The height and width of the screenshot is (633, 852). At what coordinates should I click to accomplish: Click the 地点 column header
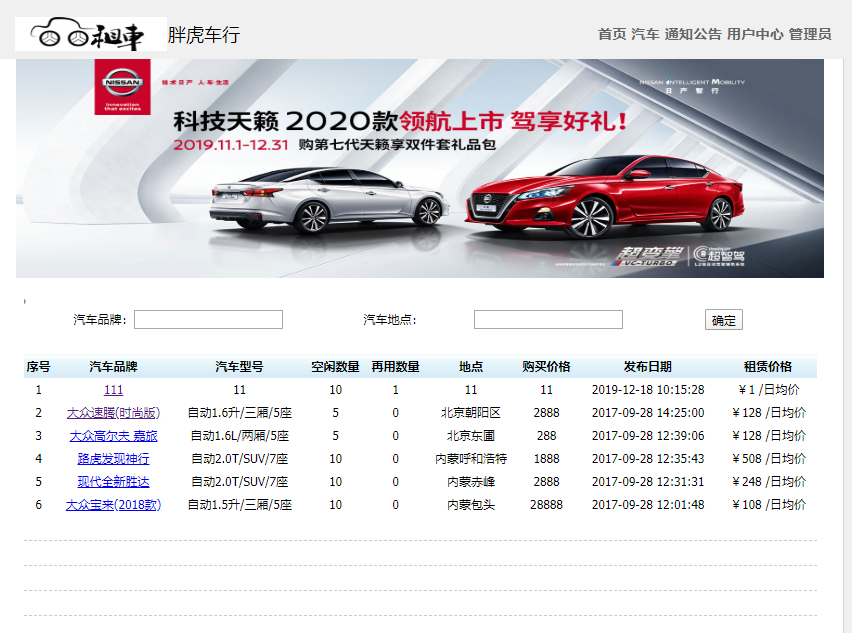tap(471, 367)
